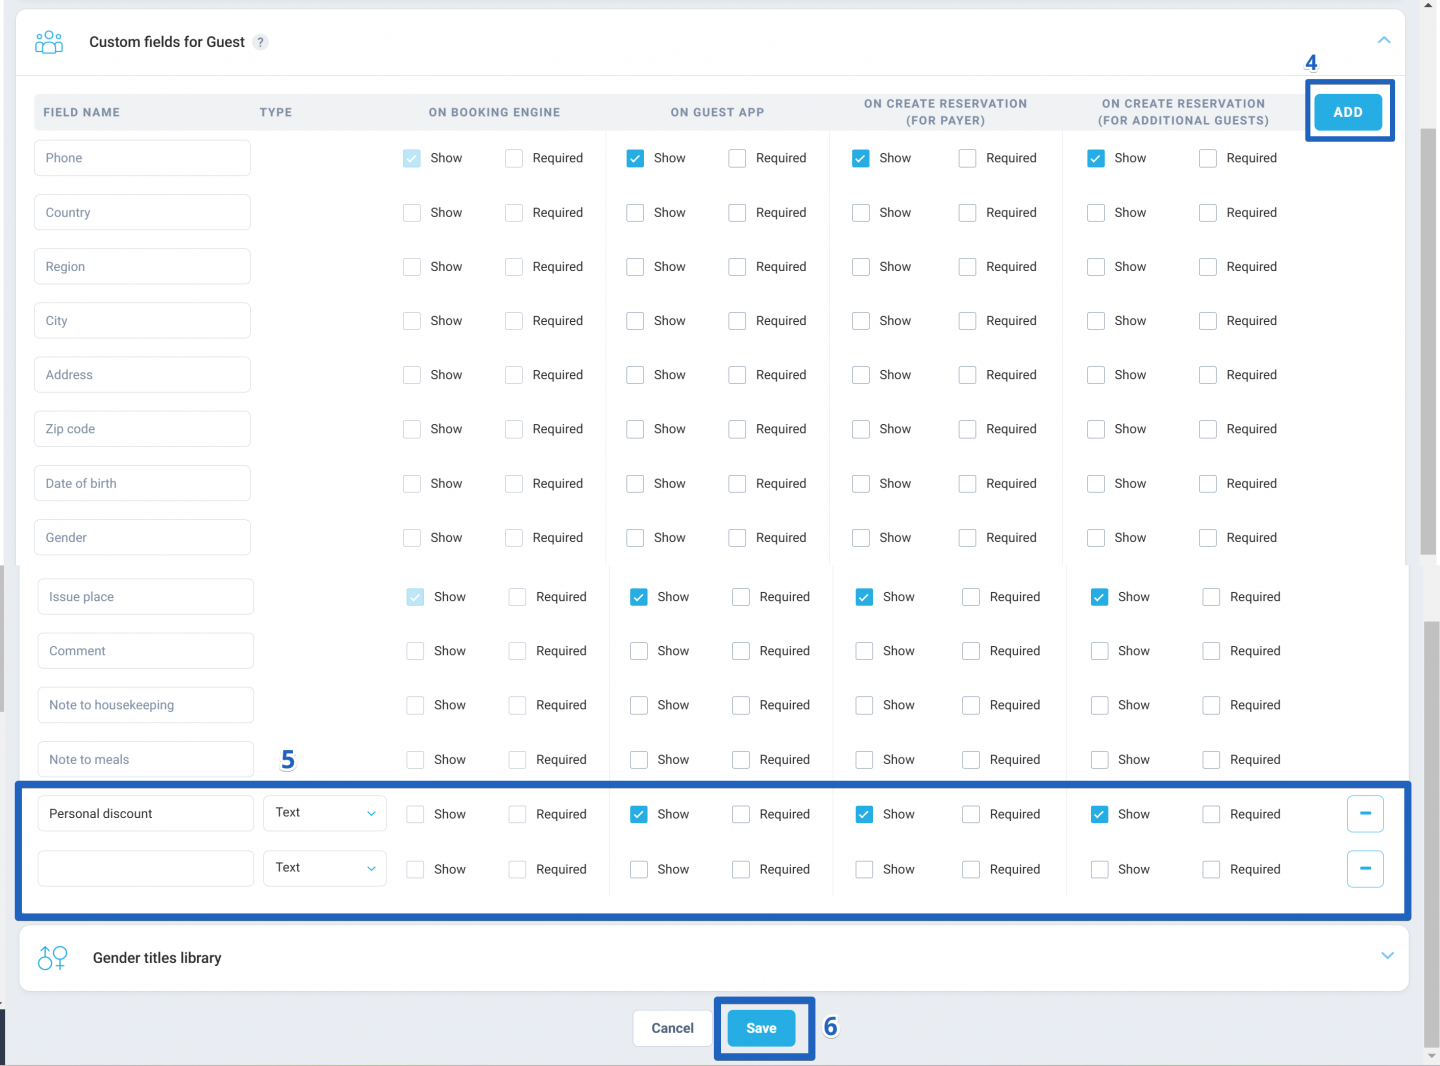Click the Cancel button

coord(672,1028)
